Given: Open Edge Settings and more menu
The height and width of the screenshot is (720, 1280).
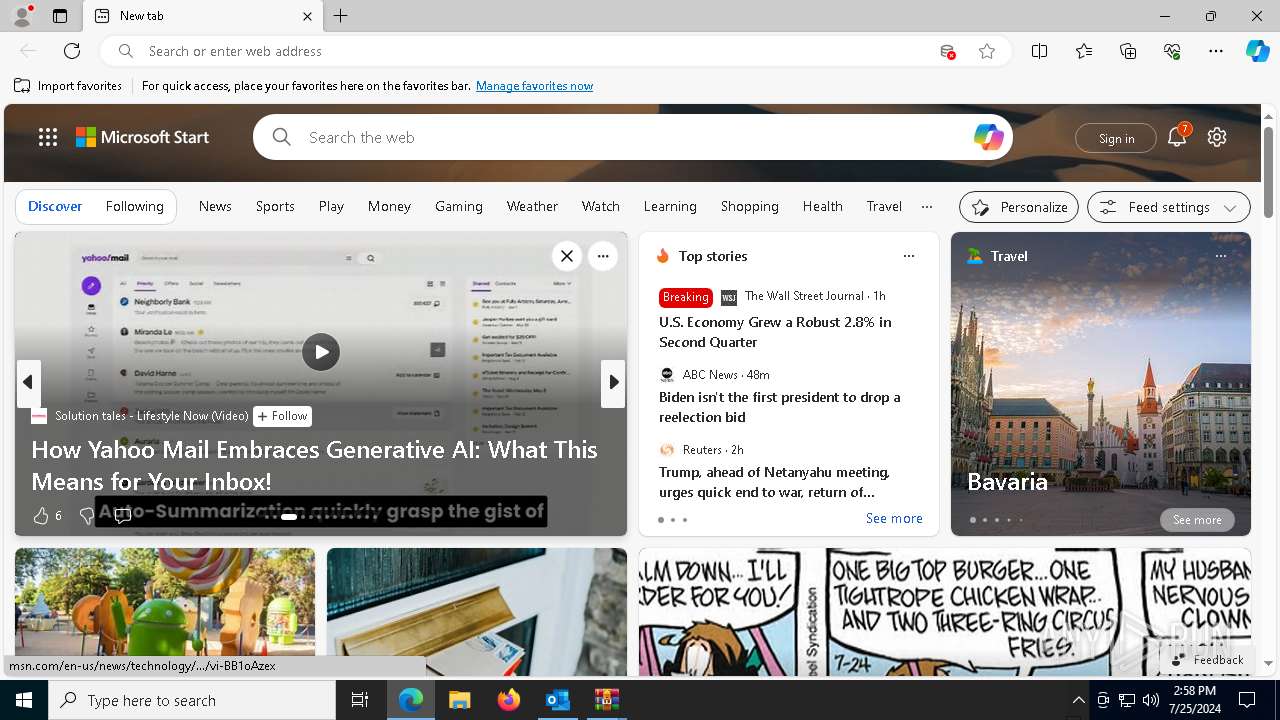Looking at the screenshot, I should pyautogui.click(x=1216, y=51).
